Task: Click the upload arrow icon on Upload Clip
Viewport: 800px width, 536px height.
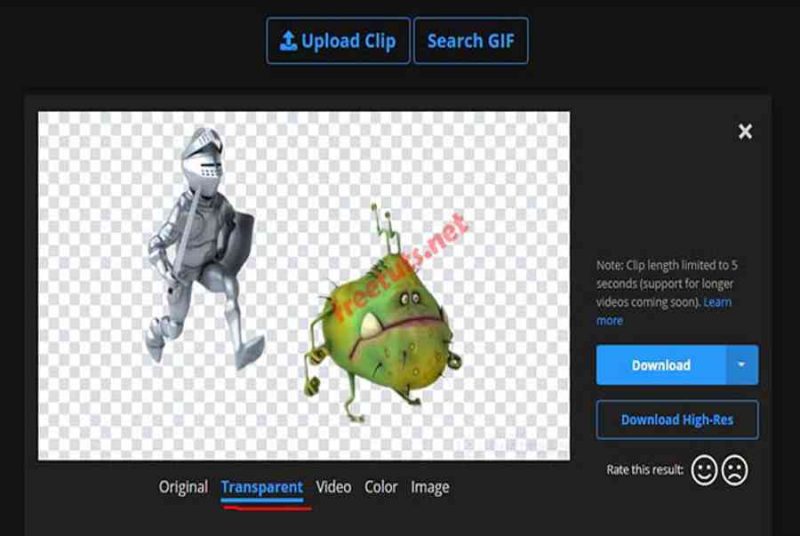Action: pos(288,41)
